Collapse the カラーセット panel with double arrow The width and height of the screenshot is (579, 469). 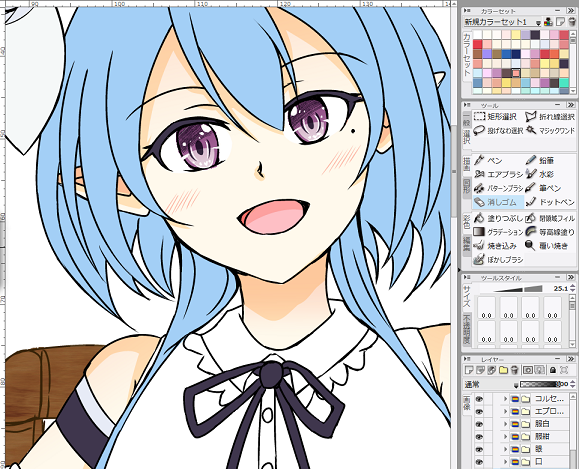571,11
